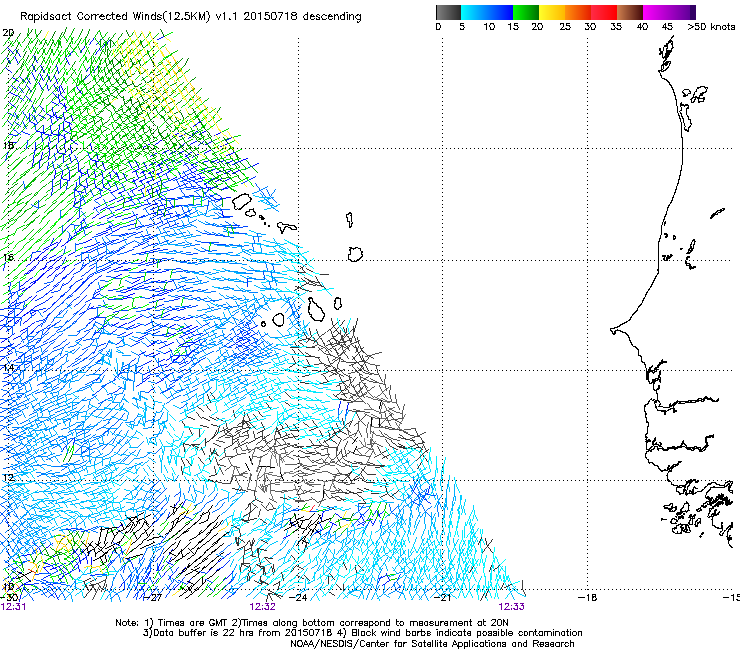Click the dark purple 45-50 knots legend swatch
This screenshot has width=740, height=650.
tap(682, 12)
